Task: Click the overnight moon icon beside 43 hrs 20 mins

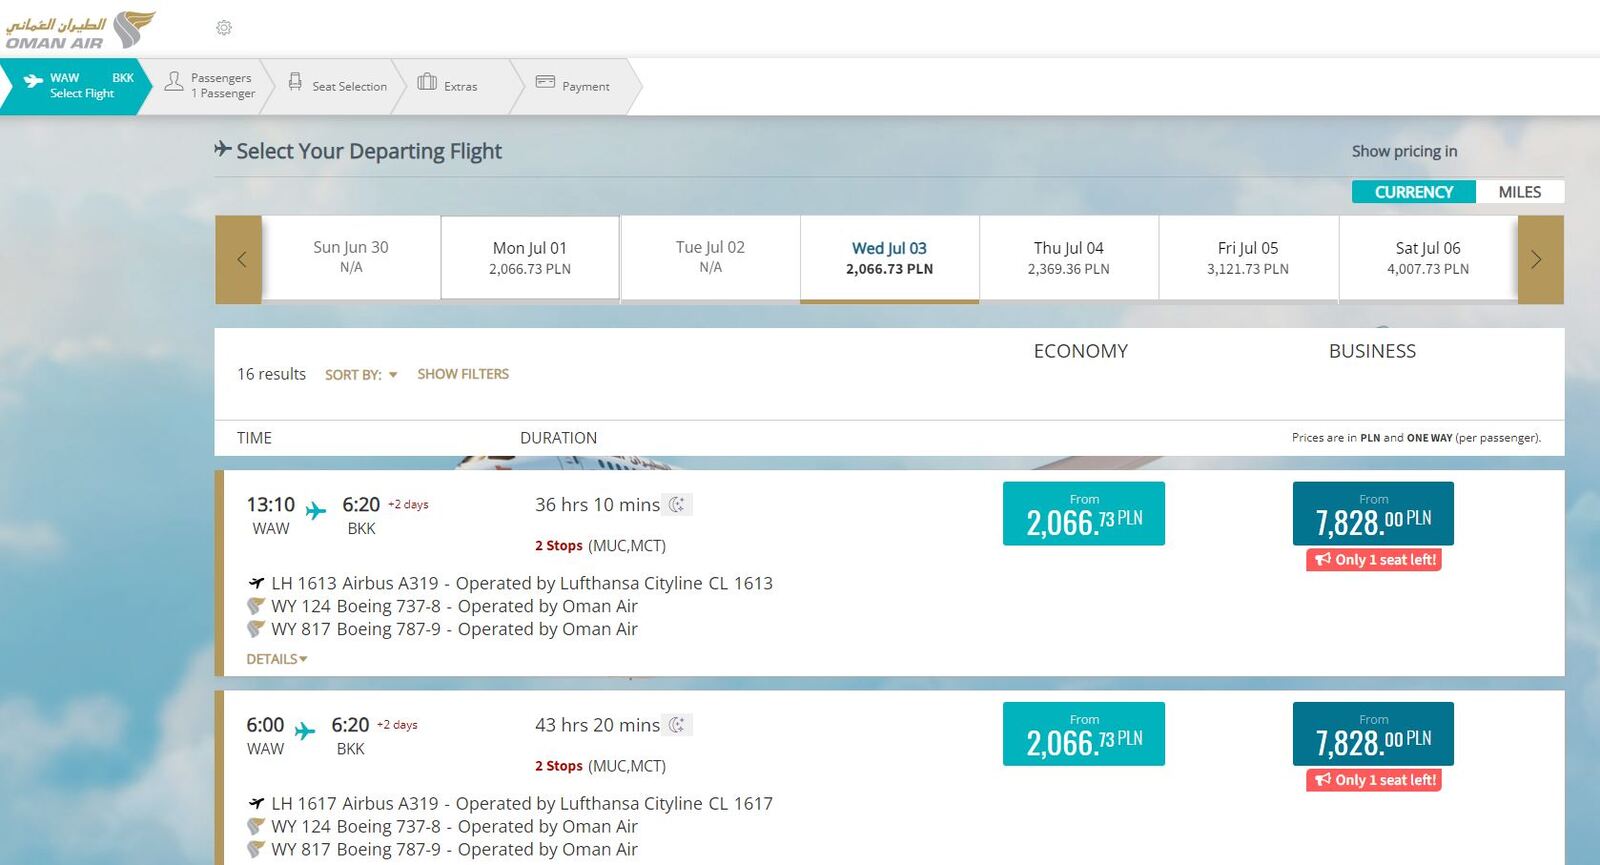Action: click(678, 725)
